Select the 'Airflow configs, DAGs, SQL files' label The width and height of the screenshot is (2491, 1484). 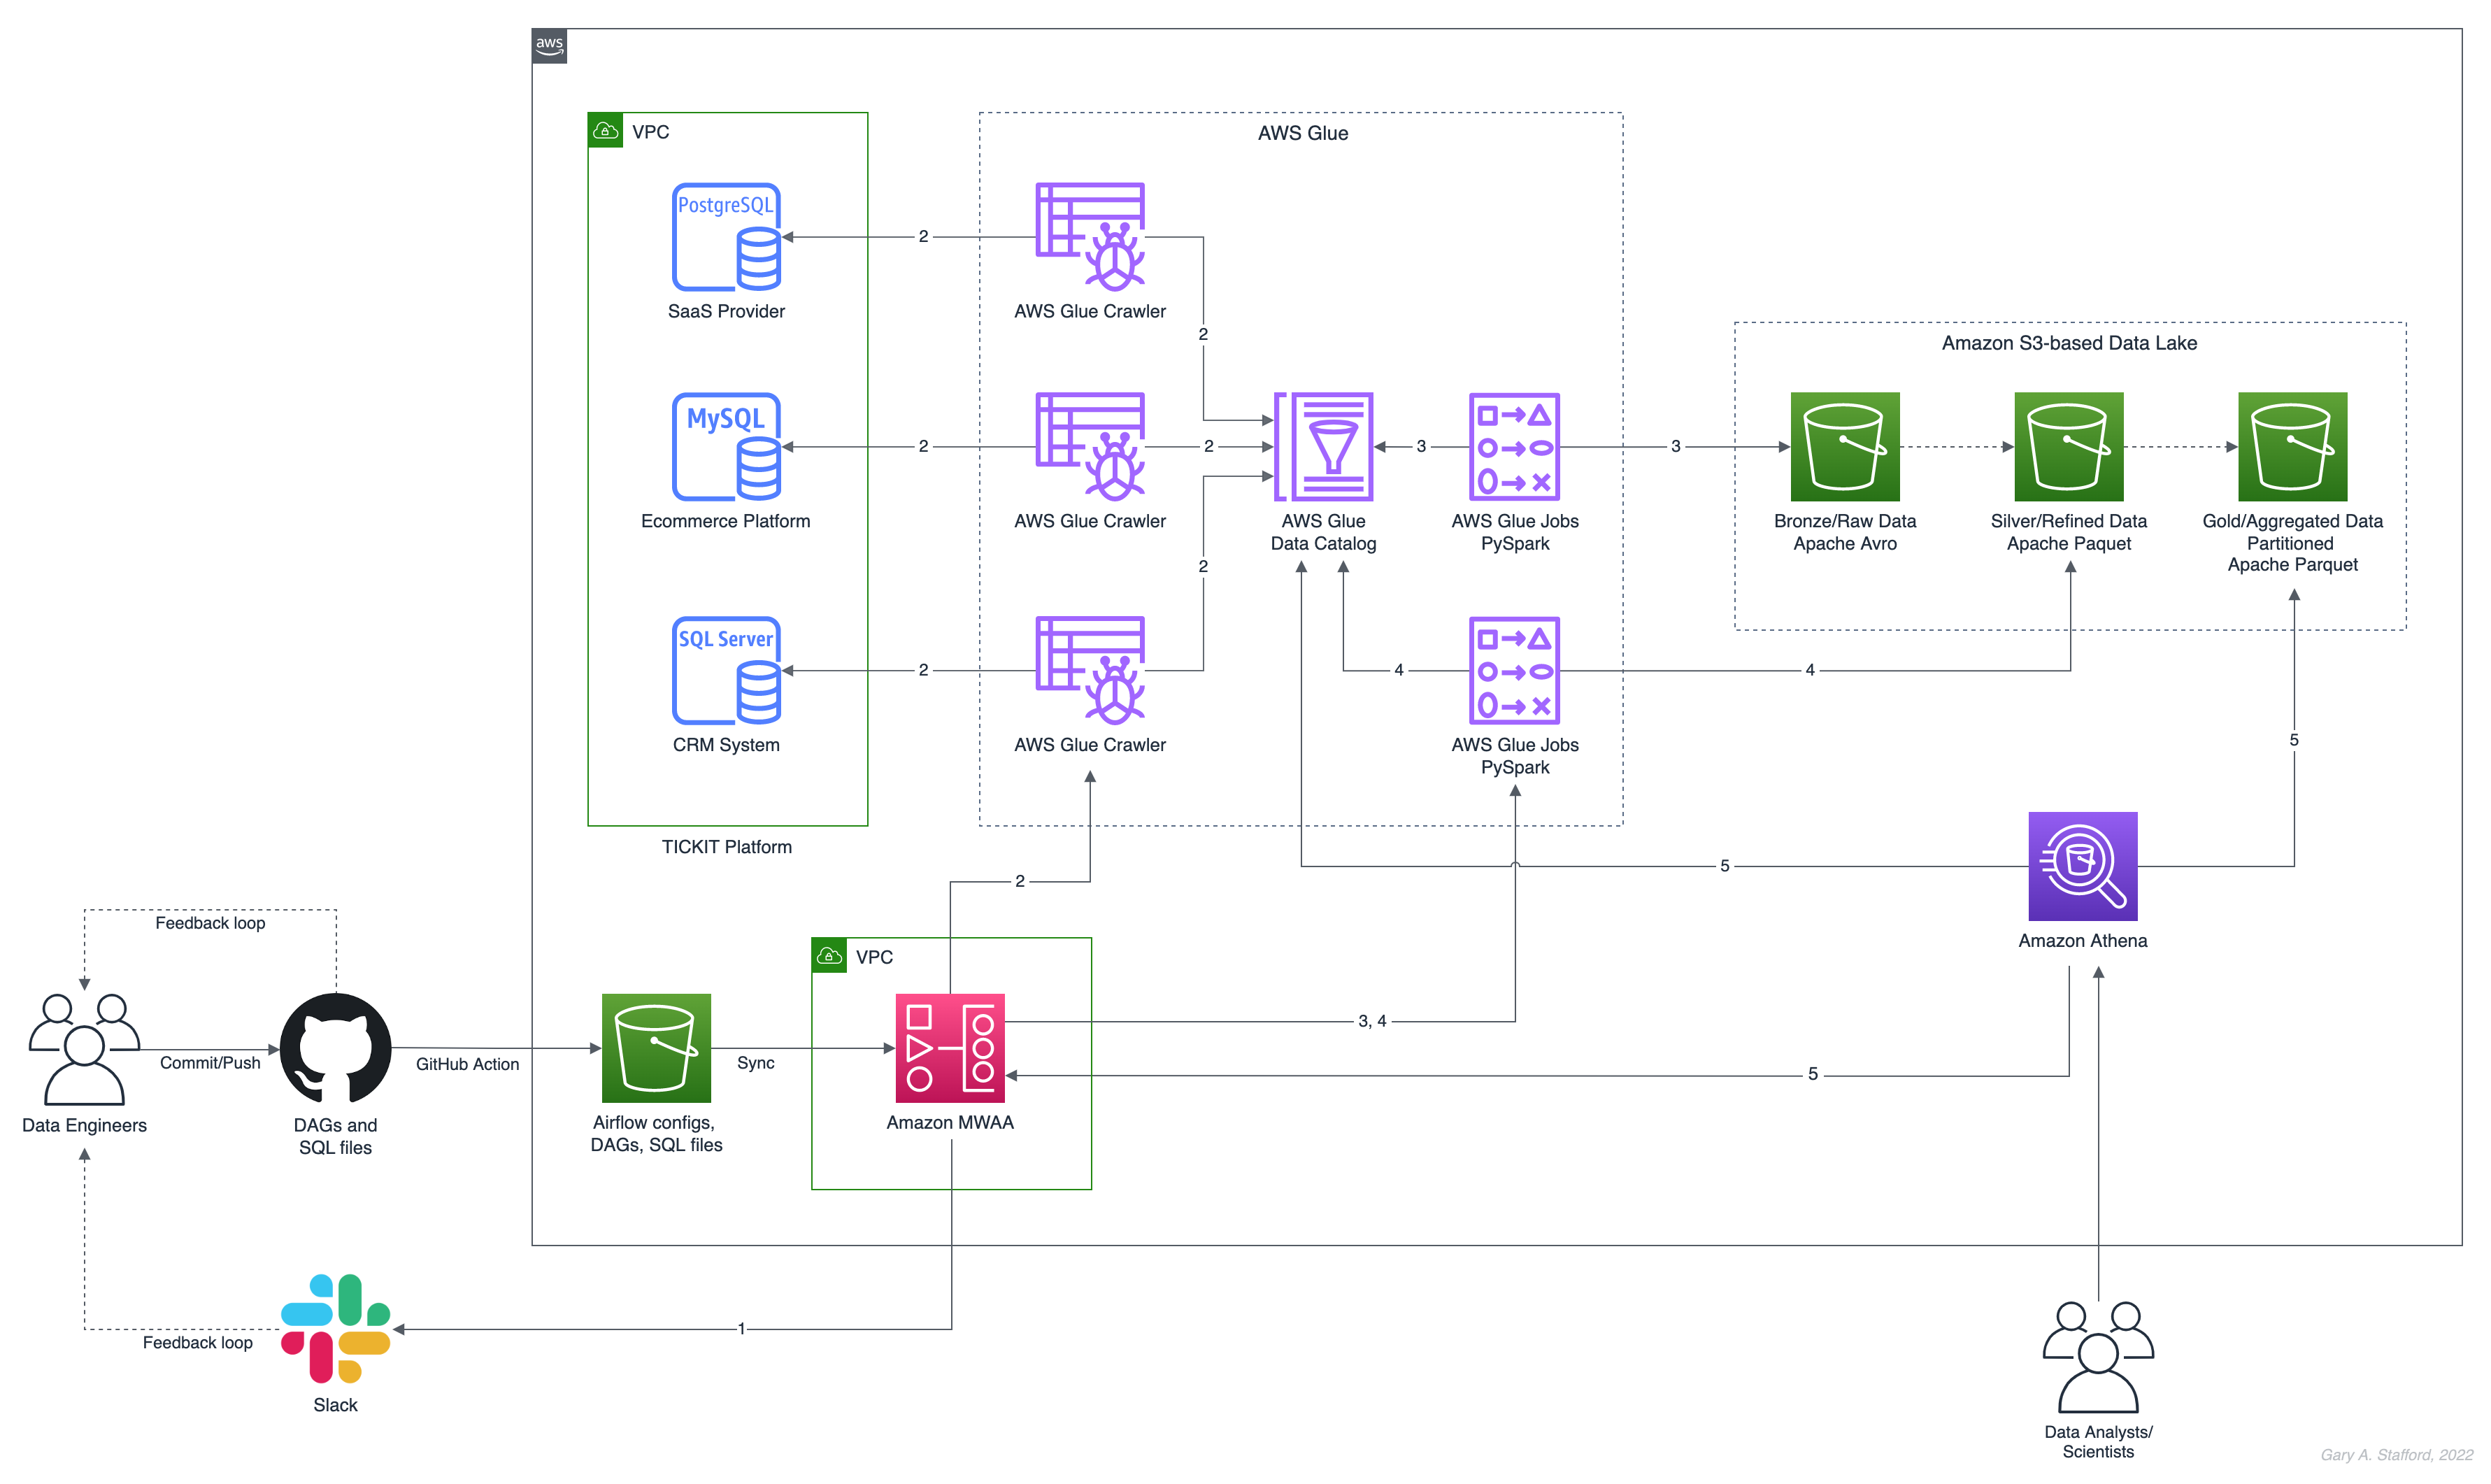tap(656, 1134)
